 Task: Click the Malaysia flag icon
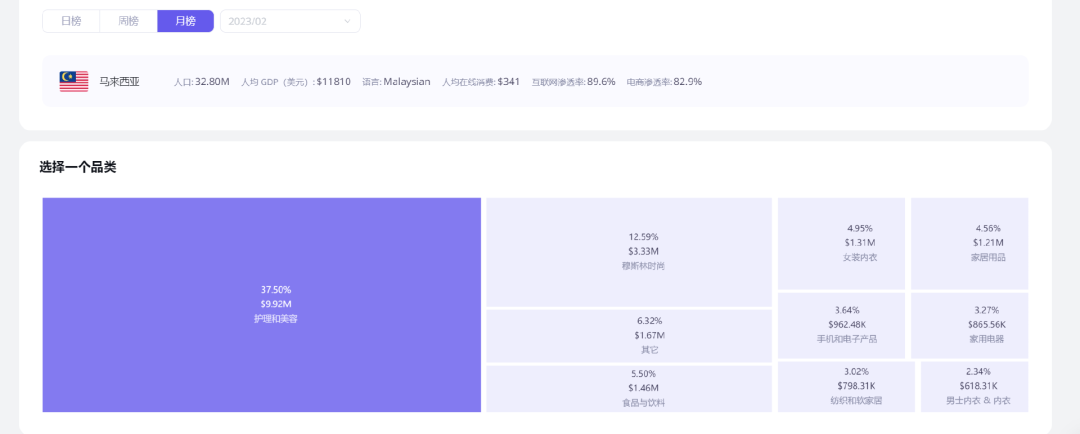click(x=74, y=81)
